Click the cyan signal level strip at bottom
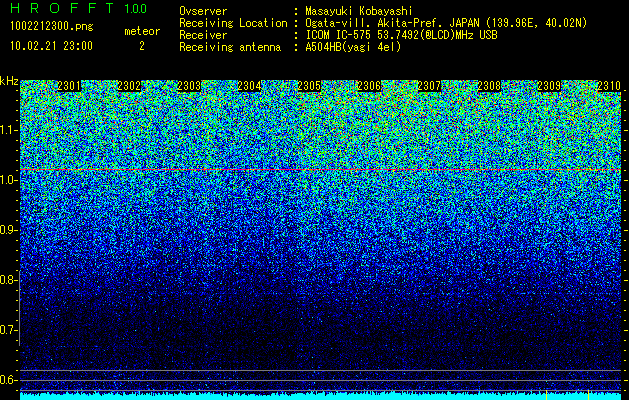The height and width of the screenshot is (400, 629). tap(321, 396)
